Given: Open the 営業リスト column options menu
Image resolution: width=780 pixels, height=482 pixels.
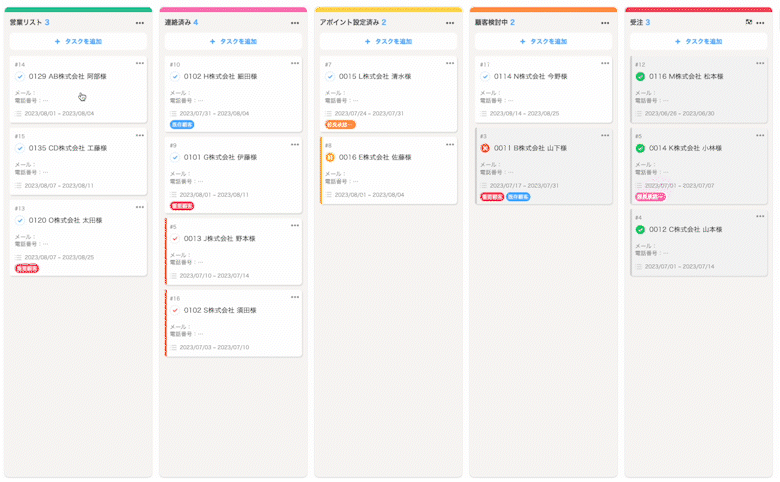Looking at the screenshot, I should (x=141, y=22).
